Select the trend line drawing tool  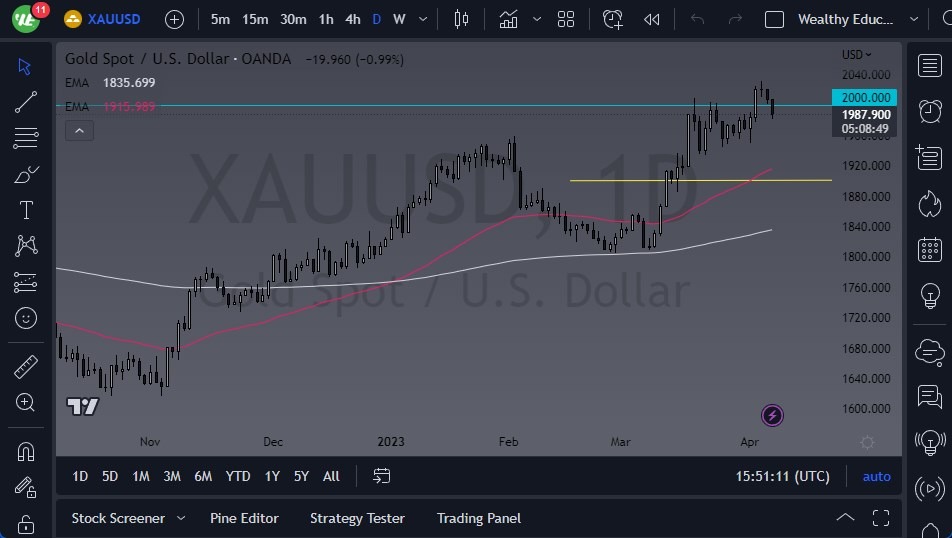coord(25,102)
